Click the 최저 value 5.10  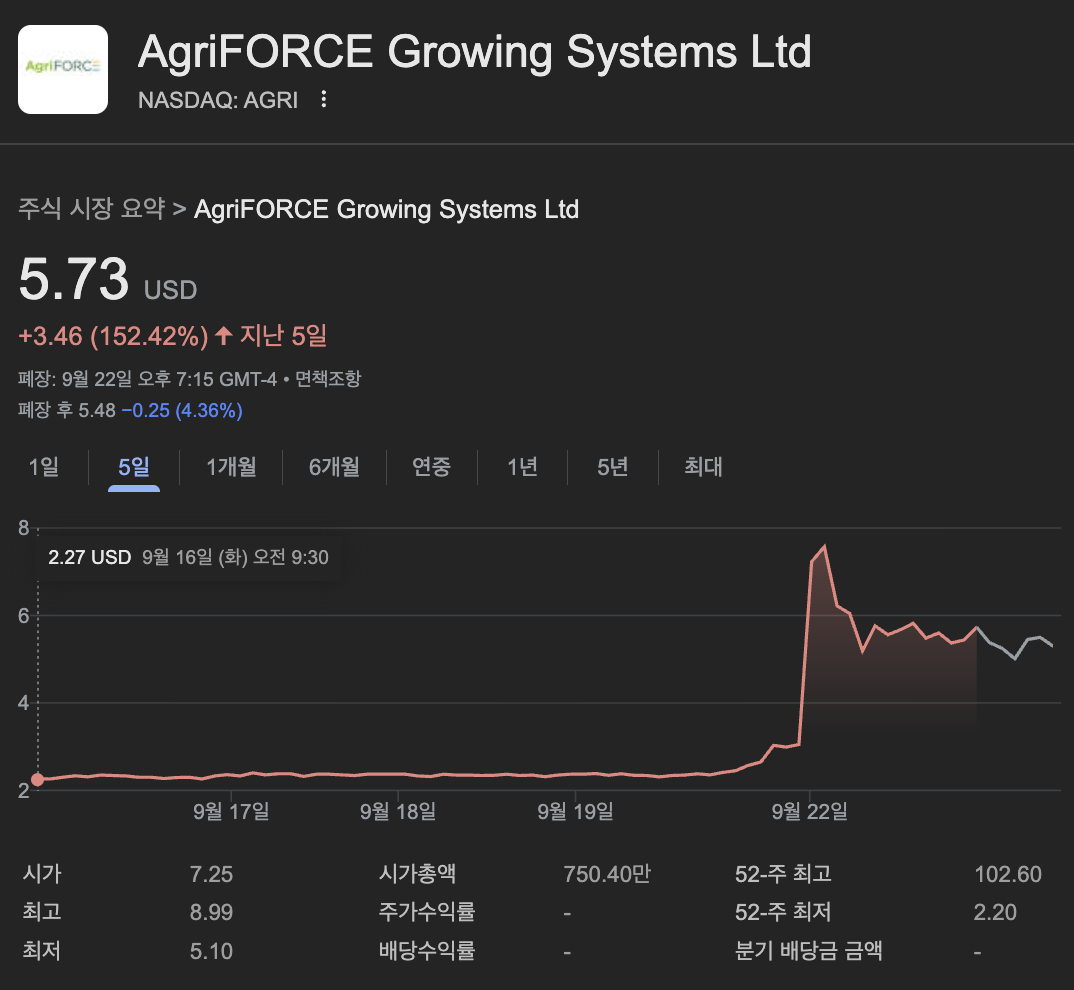[211, 951]
